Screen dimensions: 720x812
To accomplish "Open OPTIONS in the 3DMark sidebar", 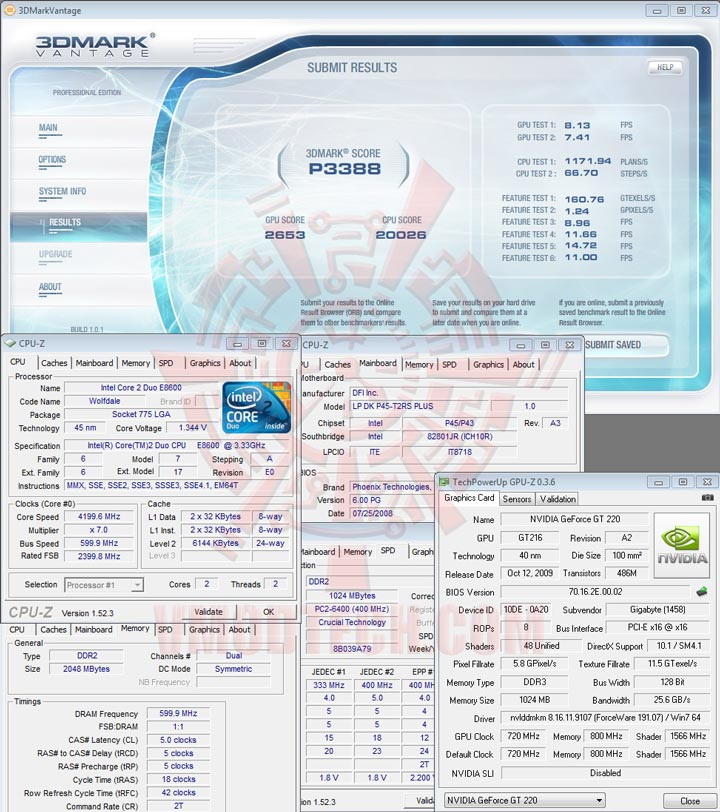I will 52,160.
